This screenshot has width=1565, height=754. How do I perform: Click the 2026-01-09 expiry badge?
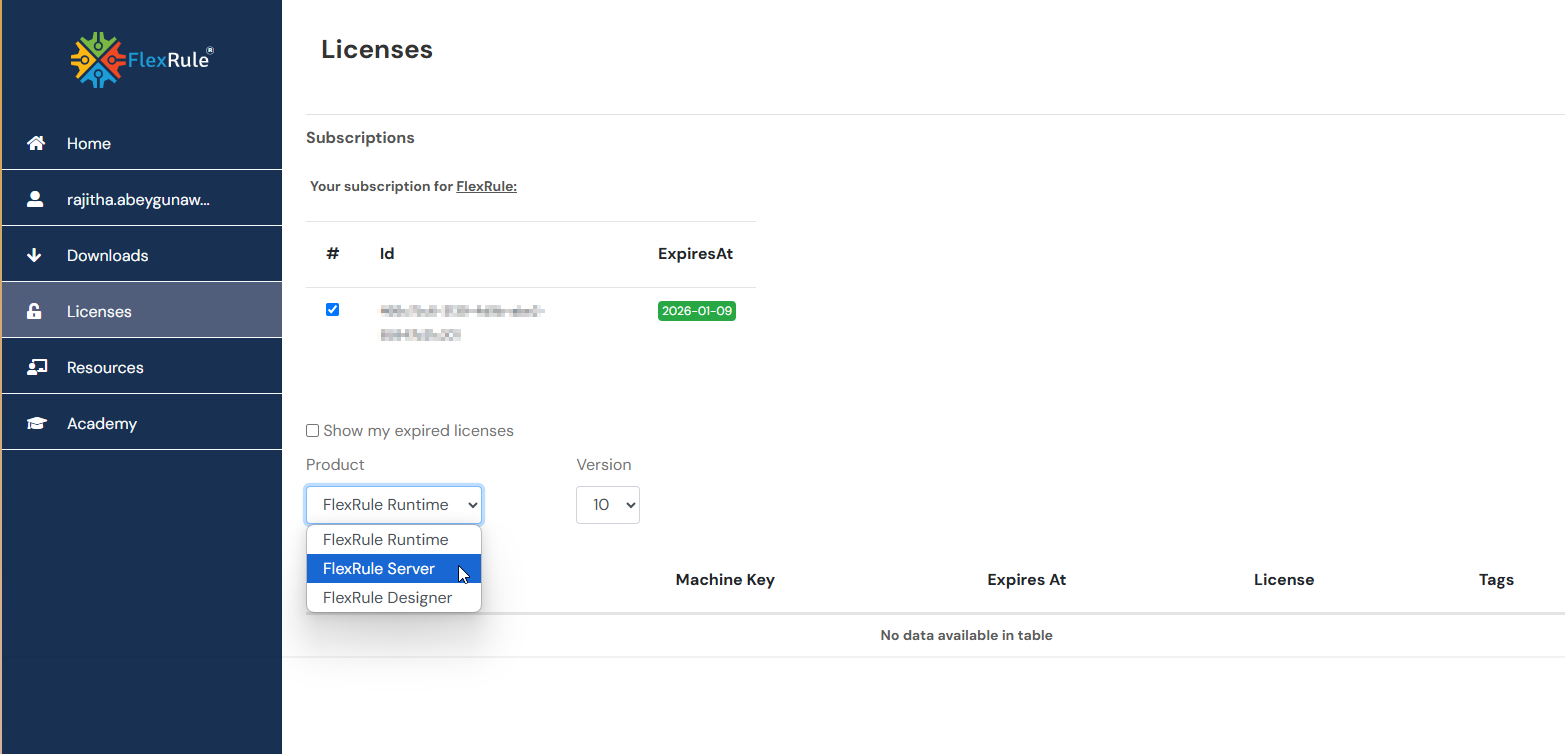click(697, 311)
